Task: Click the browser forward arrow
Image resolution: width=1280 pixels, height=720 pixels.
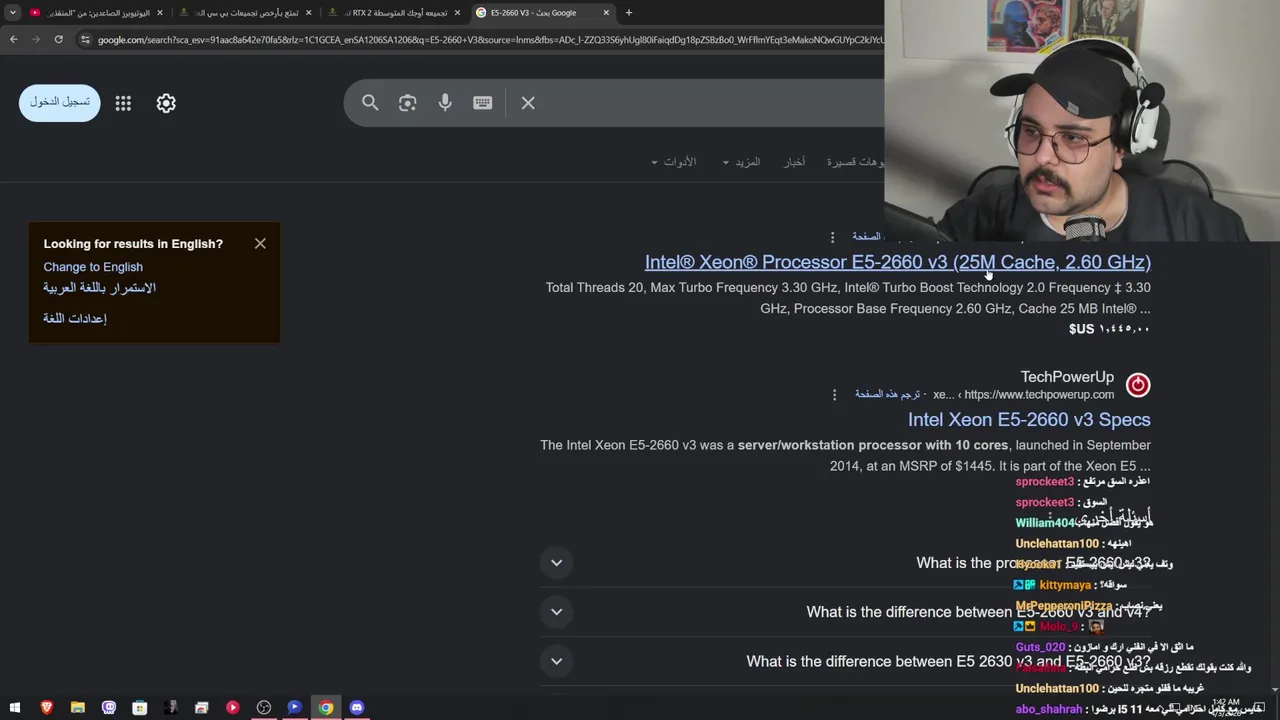Action: point(36,40)
